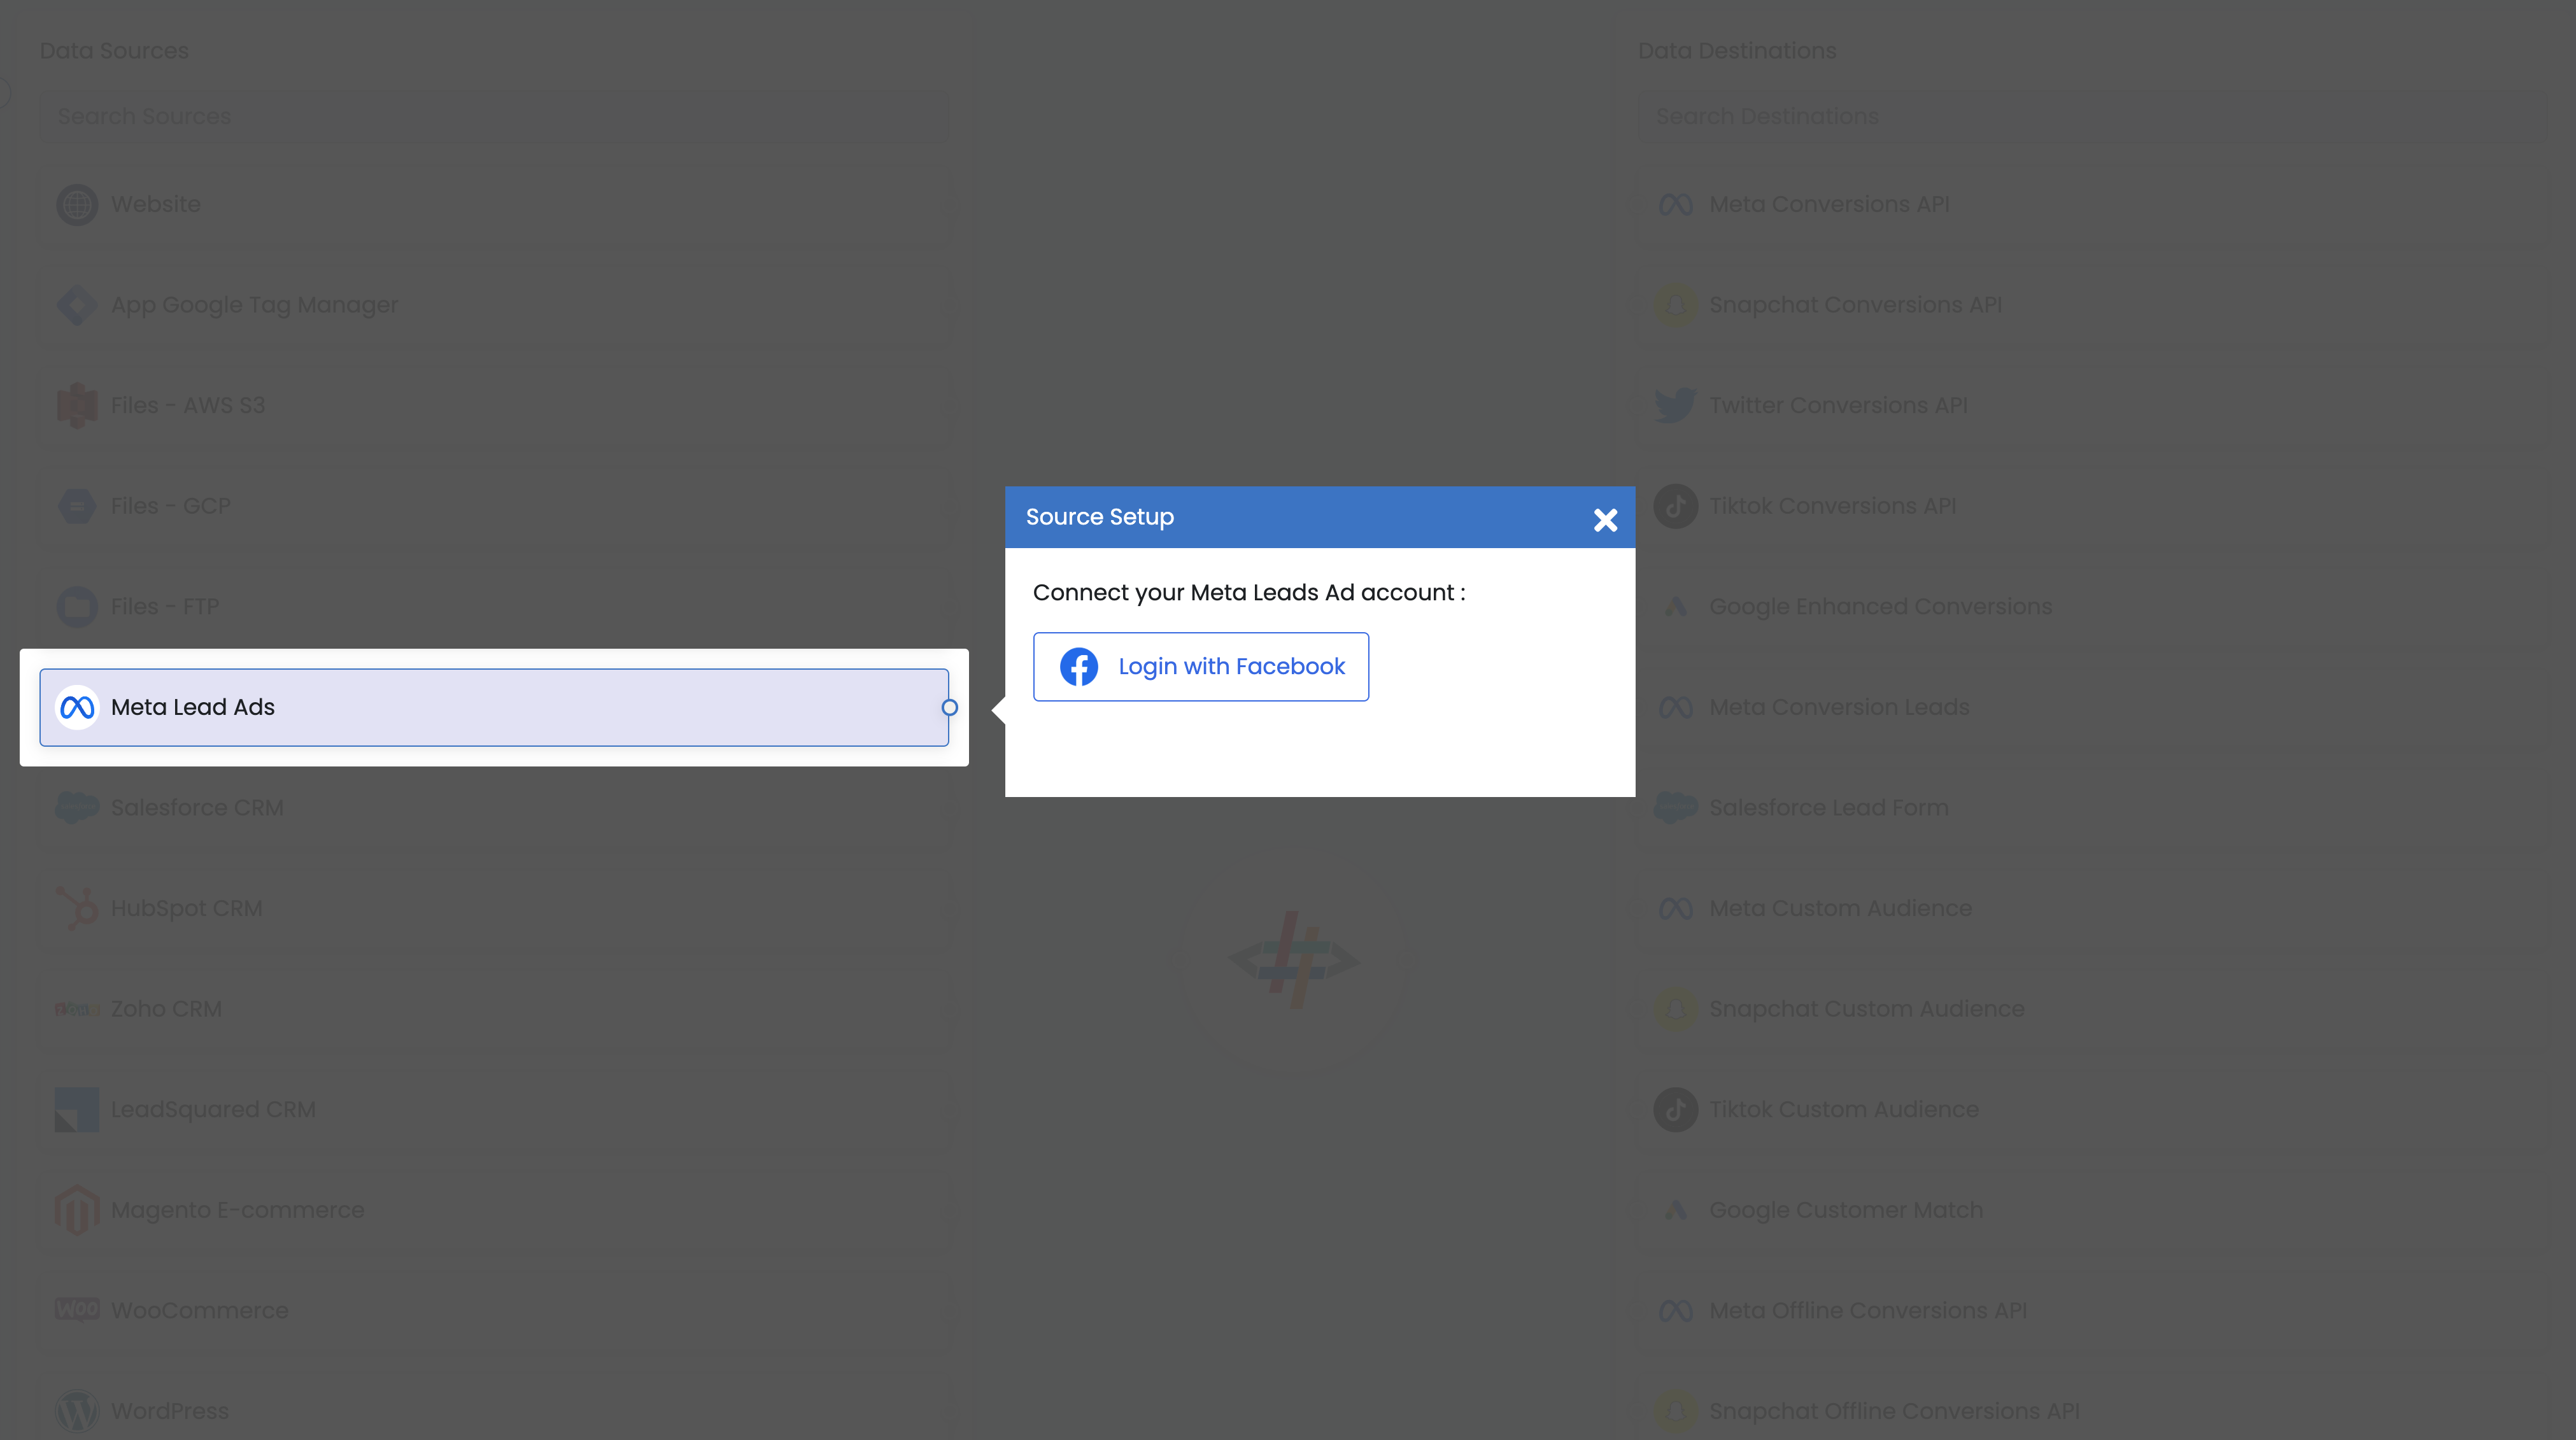Choose the Snapchat Offline Conversions API label

[1894, 1411]
